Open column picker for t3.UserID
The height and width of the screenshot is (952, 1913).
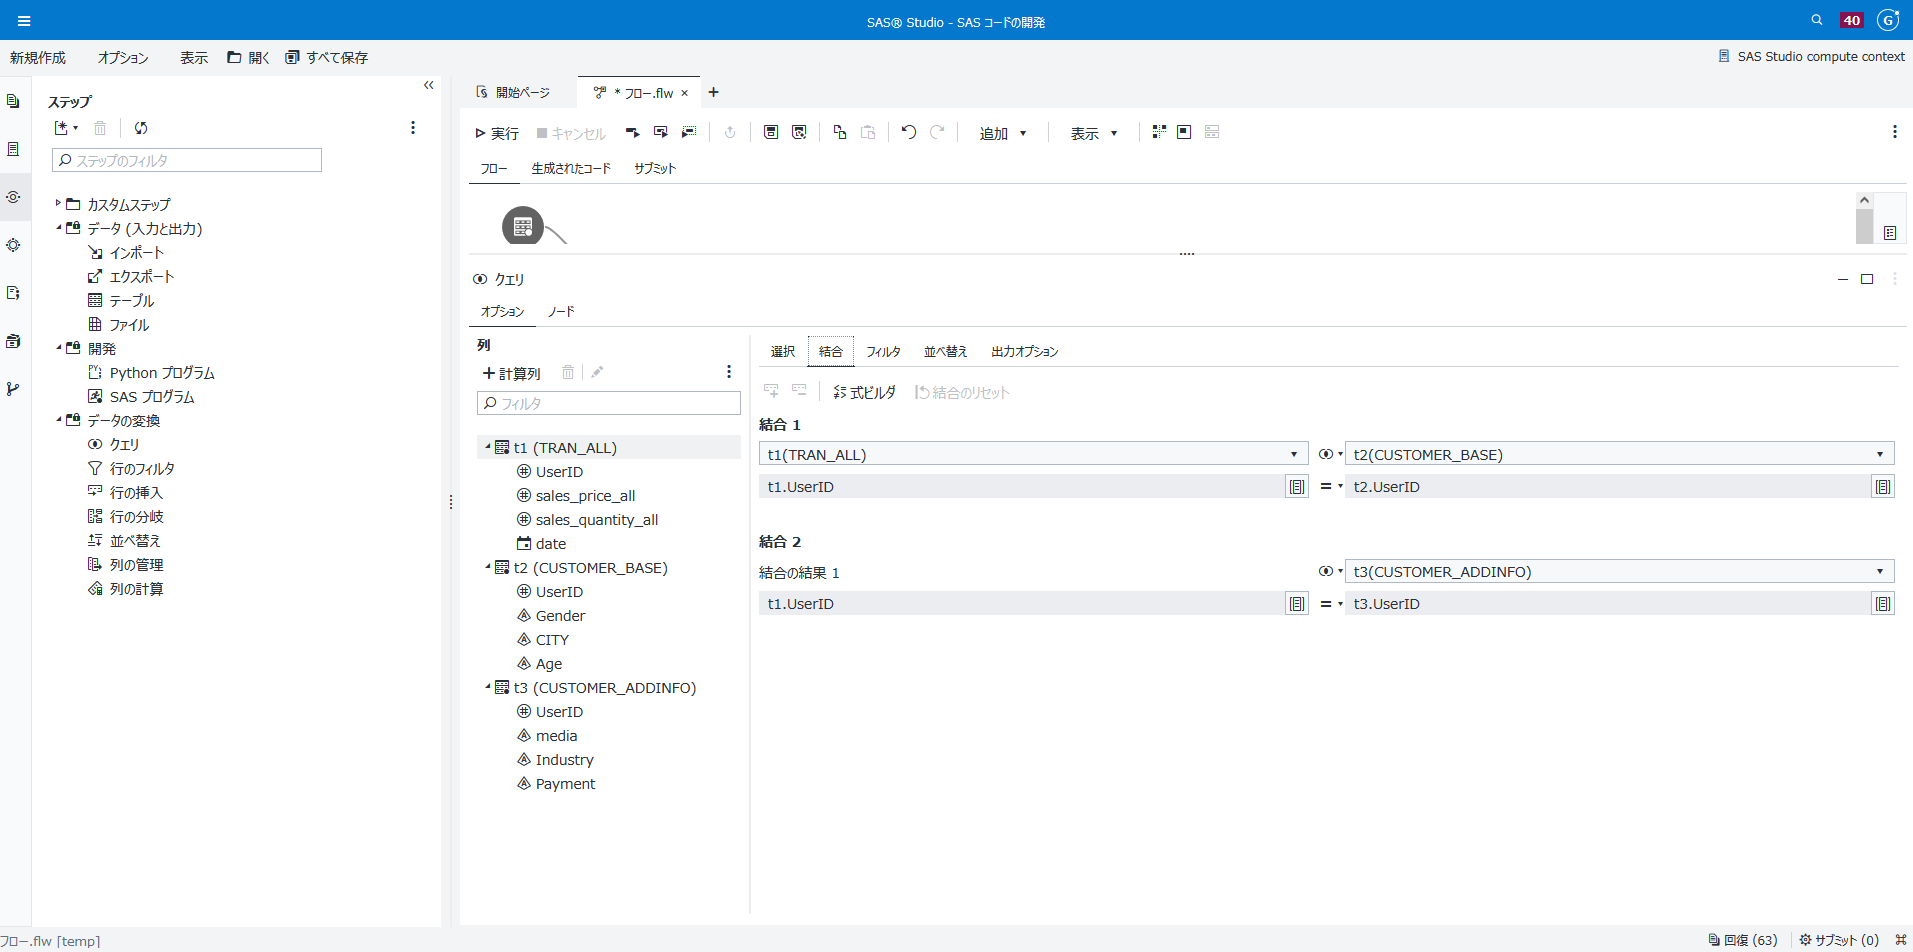pos(1883,604)
